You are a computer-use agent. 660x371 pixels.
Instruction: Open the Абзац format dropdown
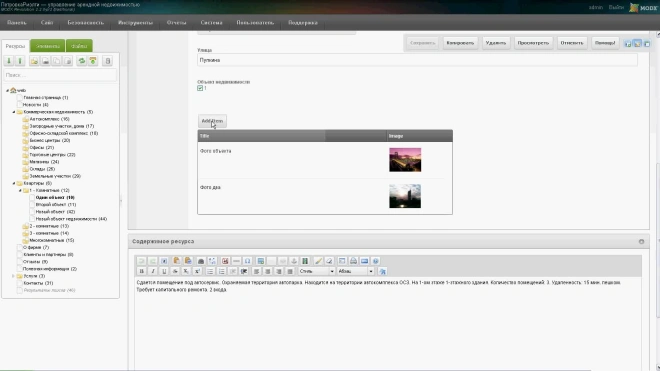pos(355,271)
